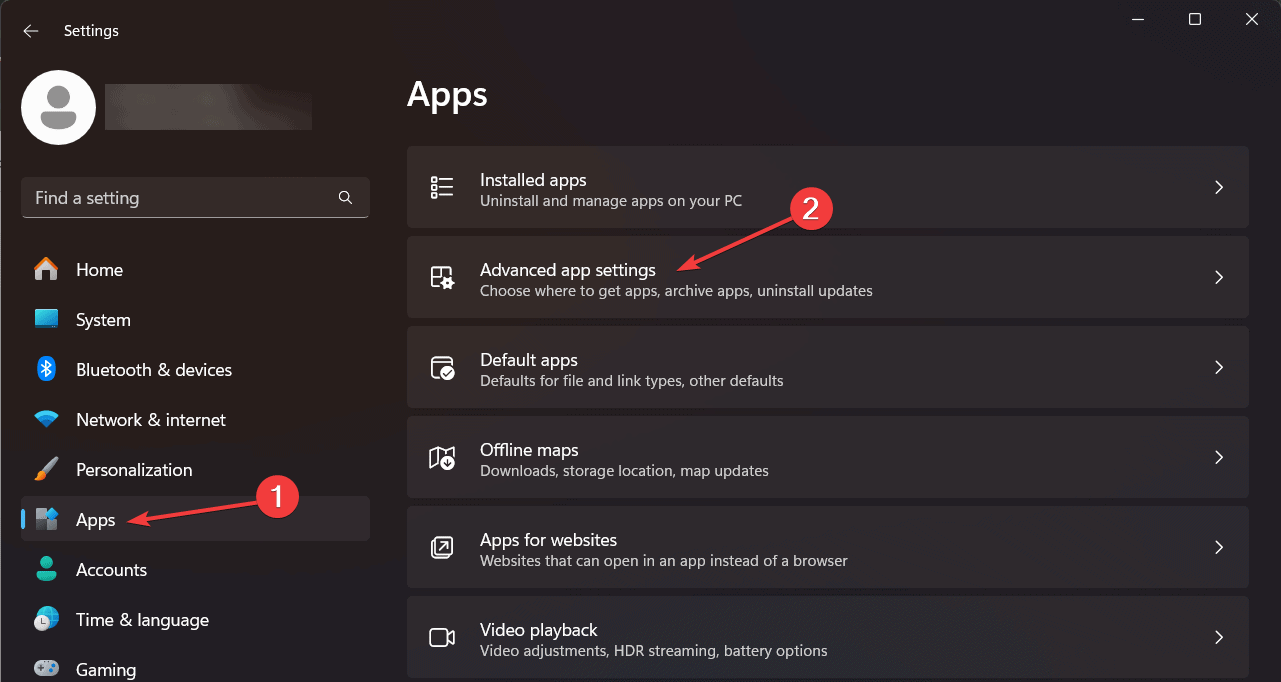Open the Personalization settings category
This screenshot has height=682, width=1281.
(x=133, y=470)
